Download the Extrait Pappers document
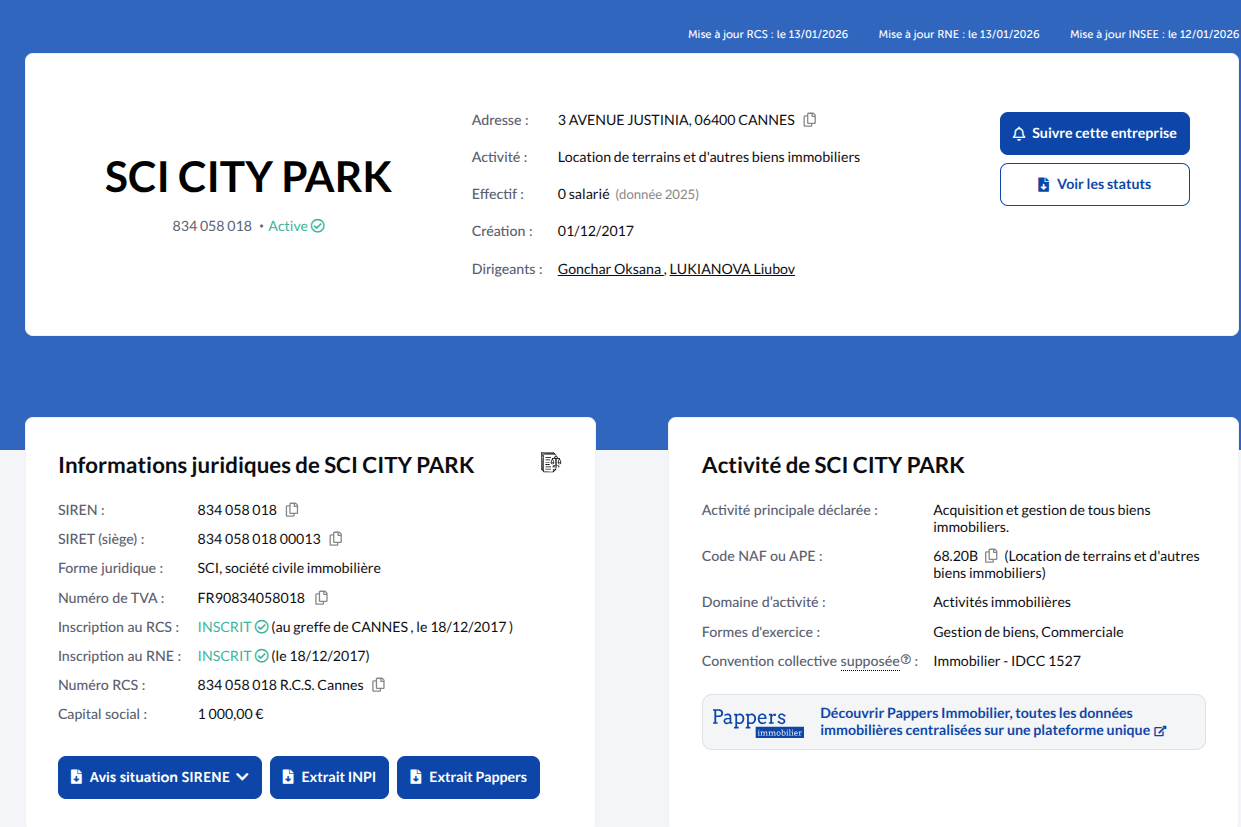1241x827 pixels. [468, 777]
